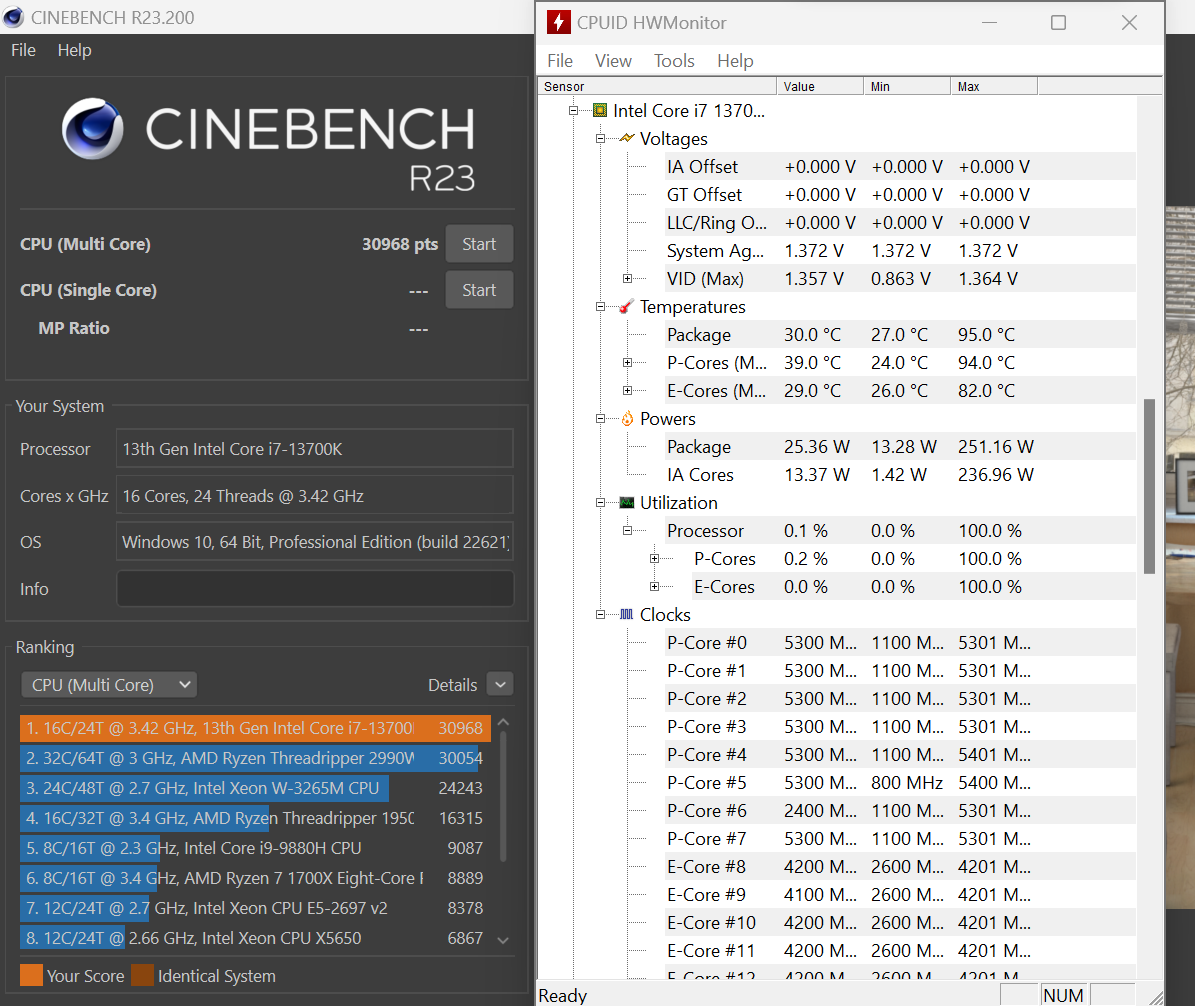
Task: Open the CPU (Multi Core) ranking dropdown
Action: coord(109,684)
